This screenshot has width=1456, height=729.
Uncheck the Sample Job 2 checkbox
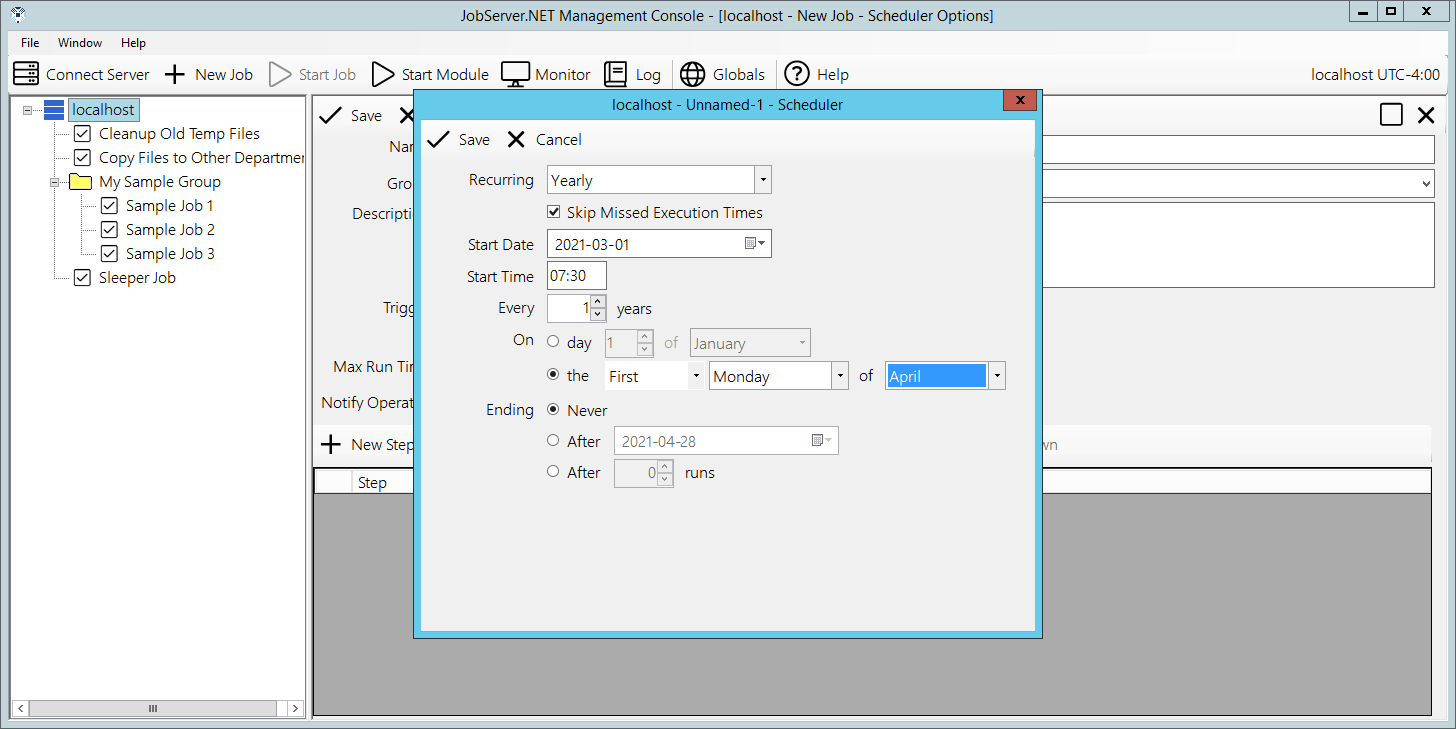110,230
